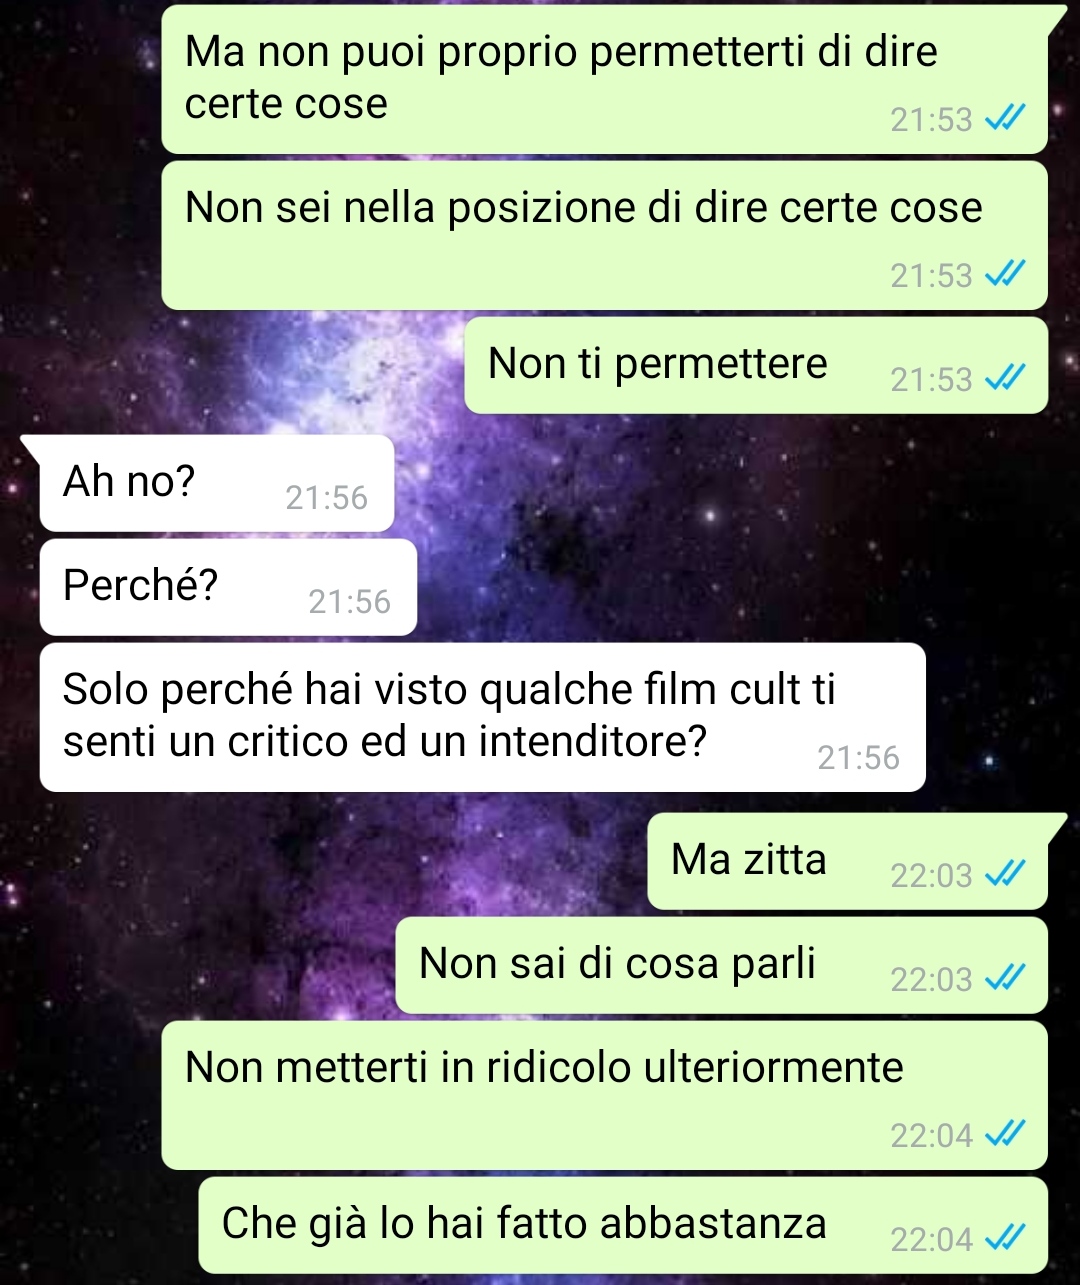The height and width of the screenshot is (1285, 1080).
Task: Select the 'Non sai di cosa parli' message
Action: (x=722, y=965)
